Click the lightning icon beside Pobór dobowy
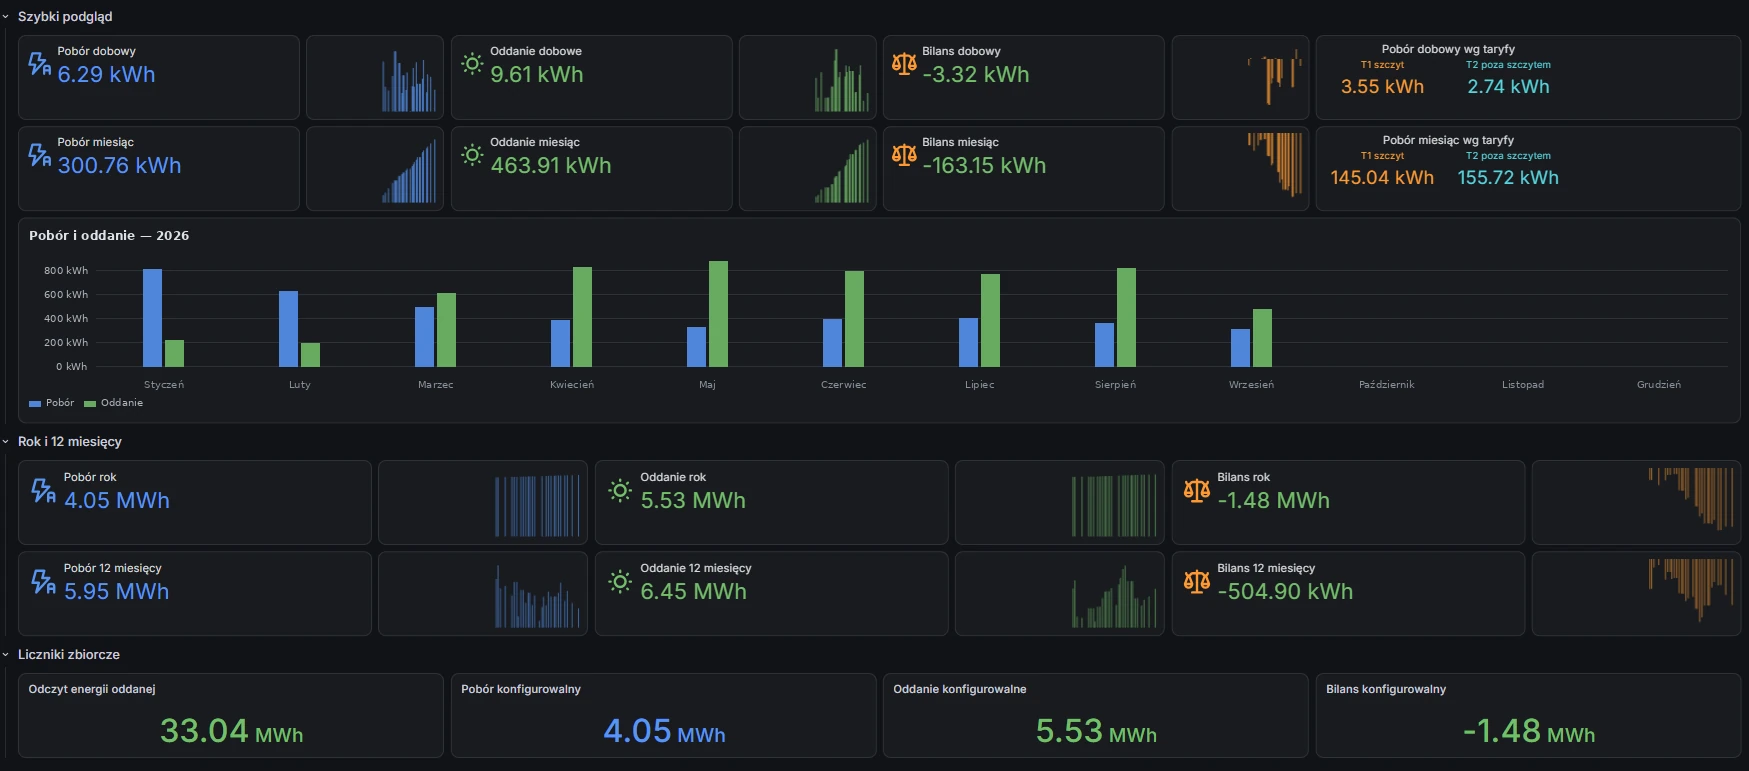The height and width of the screenshot is (771, 1749). (x=39, y=64)
